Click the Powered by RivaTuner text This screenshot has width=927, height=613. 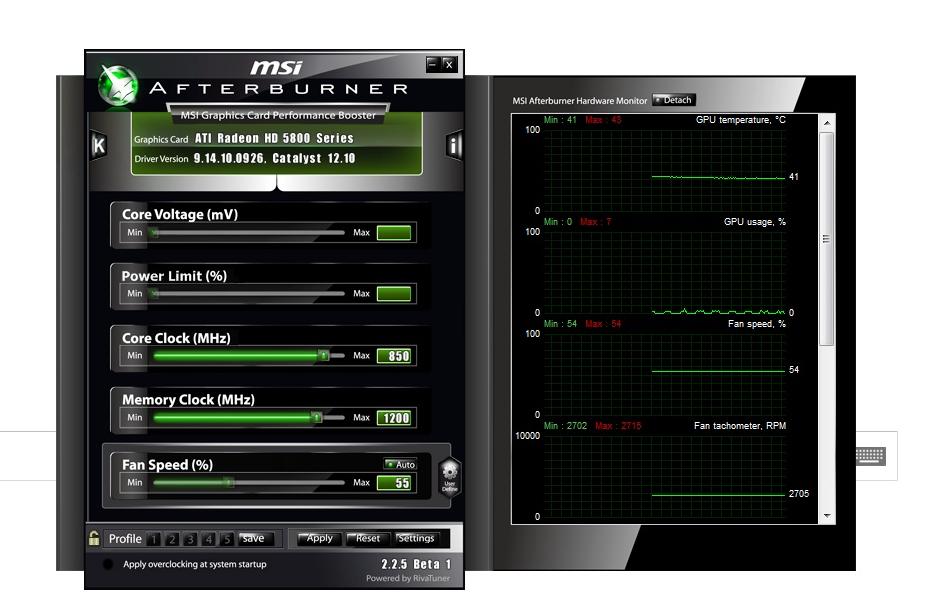pos(408,578)
